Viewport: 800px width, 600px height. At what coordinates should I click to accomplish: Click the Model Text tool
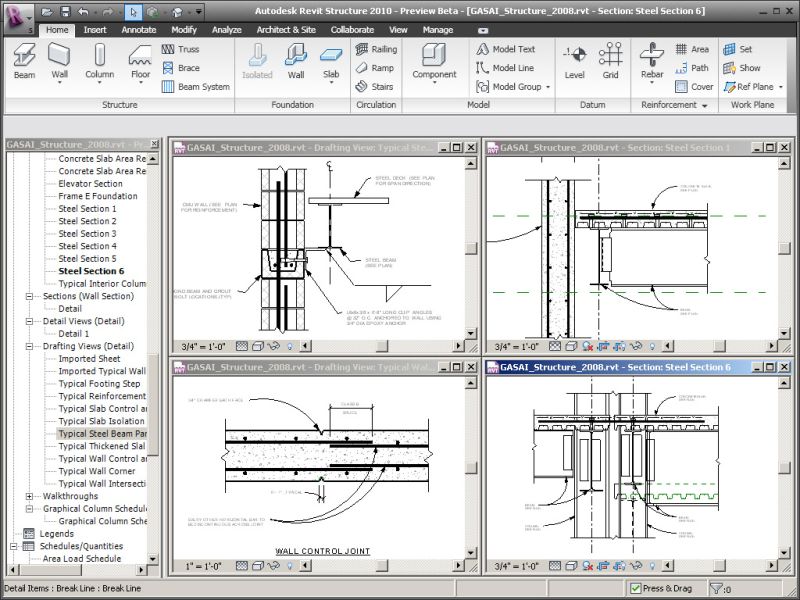[505, 49]
